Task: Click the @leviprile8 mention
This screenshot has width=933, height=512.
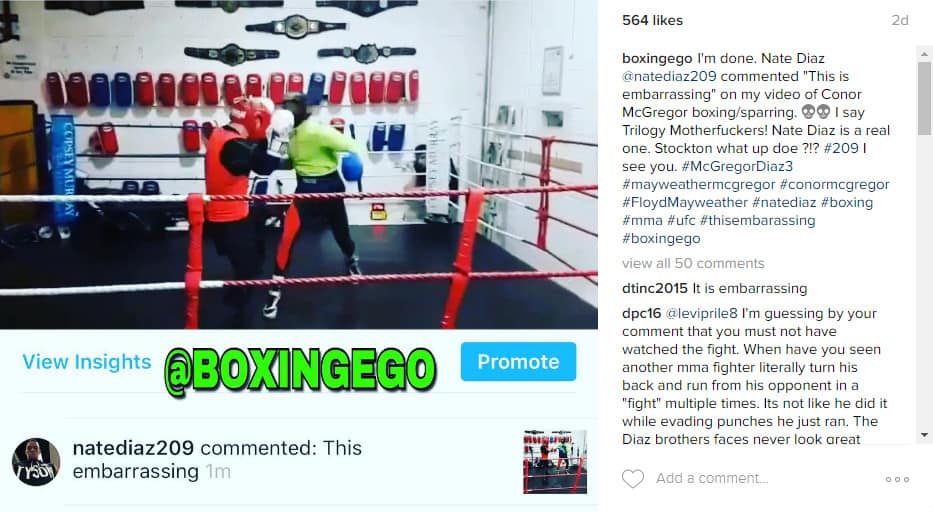Action: (701, 314)
